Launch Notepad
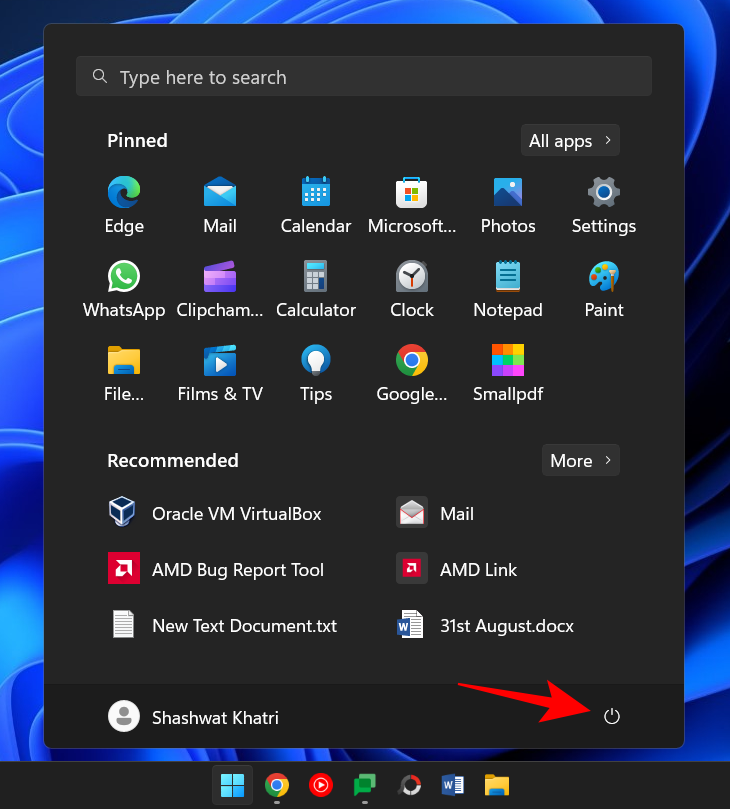The image size is (730, 809). click(508, 289)
